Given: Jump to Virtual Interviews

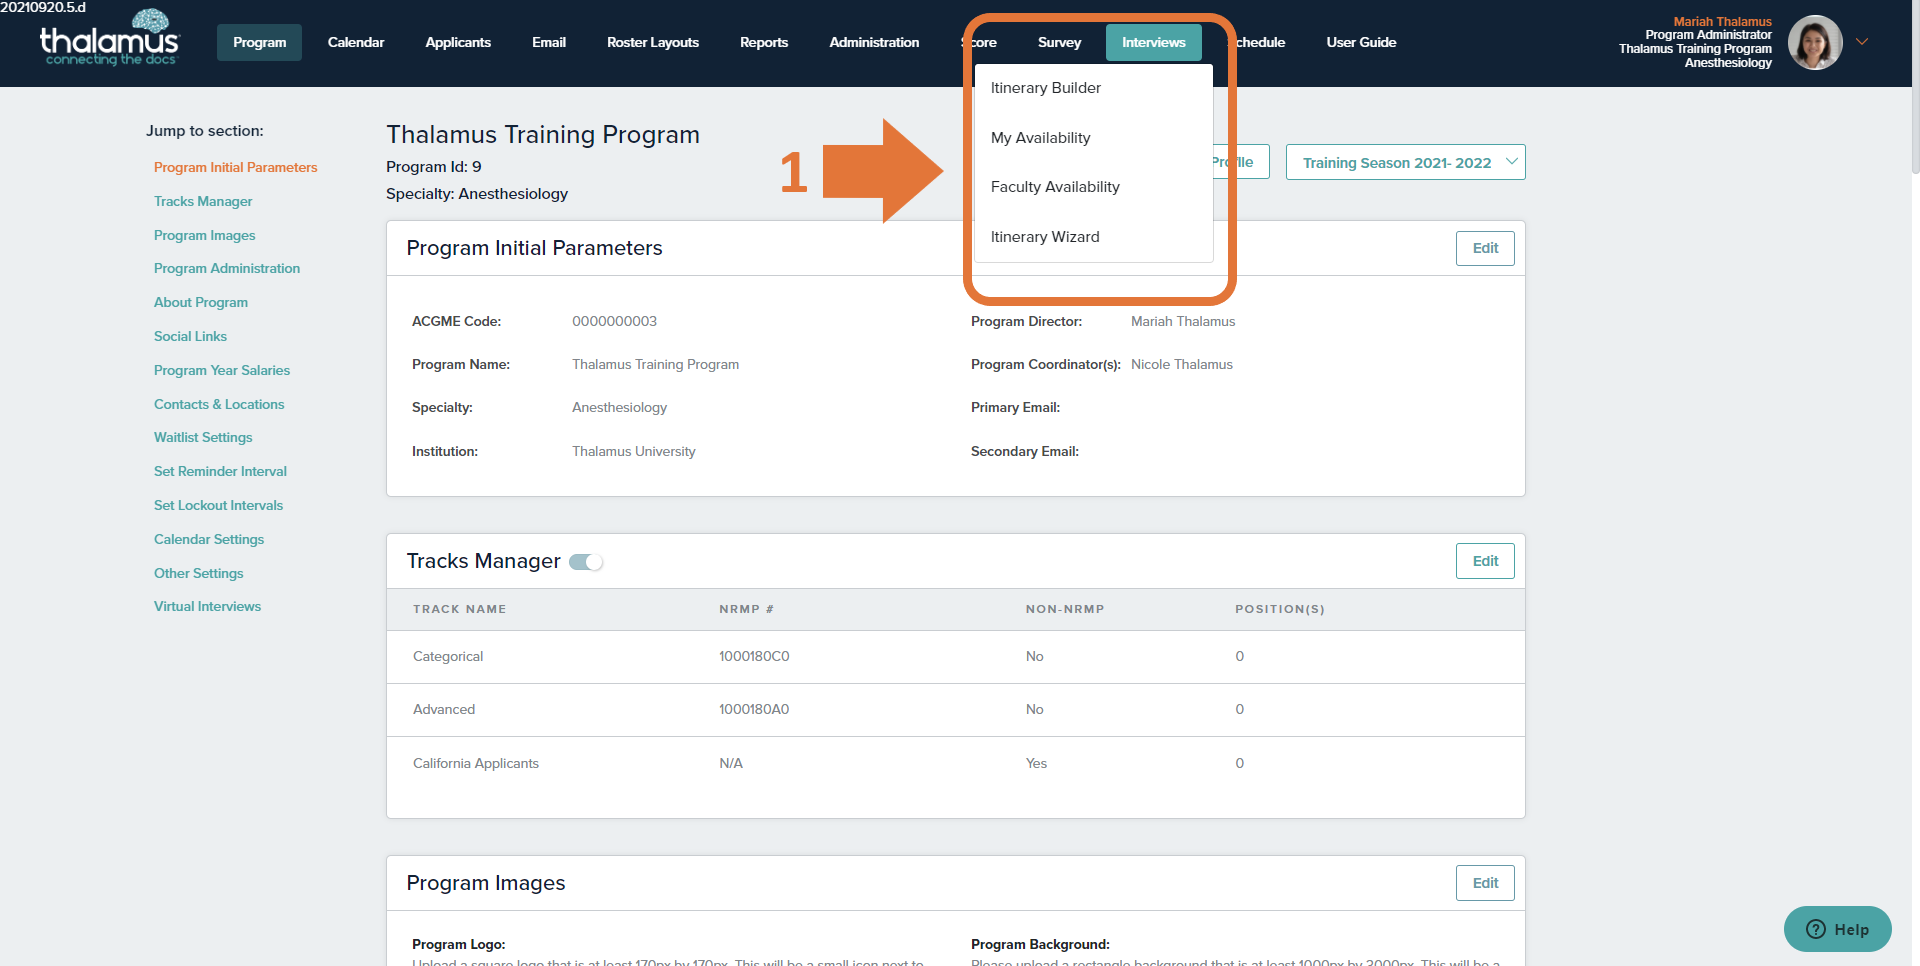Looking at the screenshot, I should click(207, 607).
